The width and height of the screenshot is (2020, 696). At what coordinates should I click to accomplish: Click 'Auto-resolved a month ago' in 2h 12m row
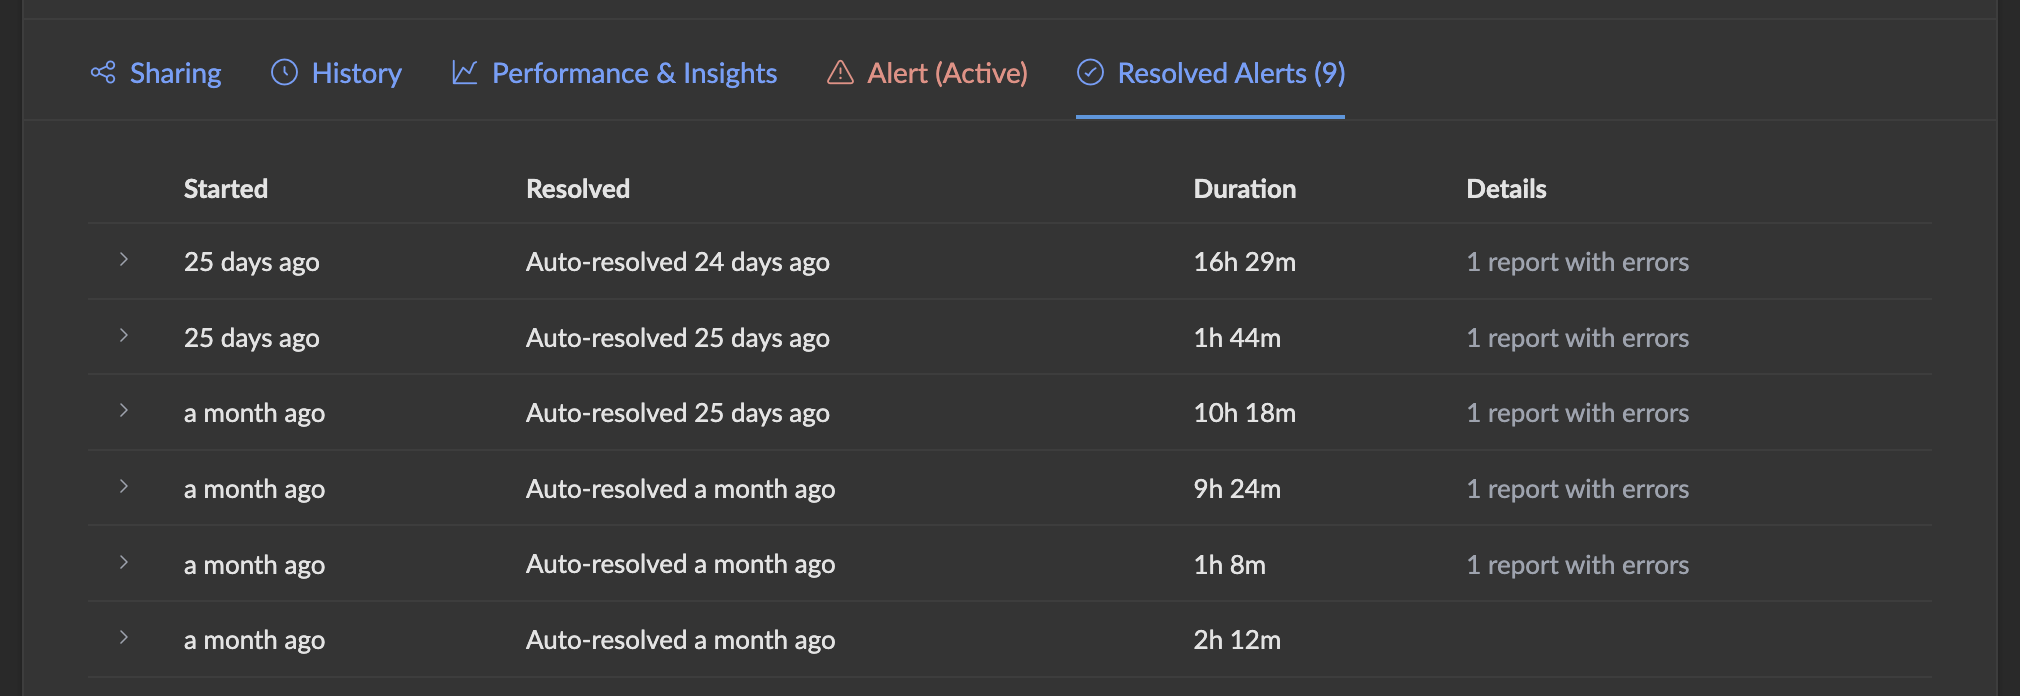[681, 640]
